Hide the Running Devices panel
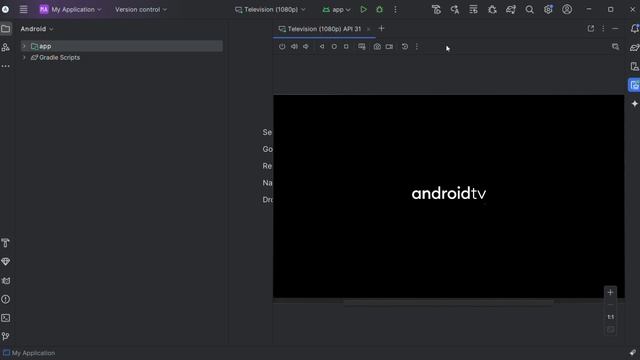640x360 pixels. tap(616, 29)
